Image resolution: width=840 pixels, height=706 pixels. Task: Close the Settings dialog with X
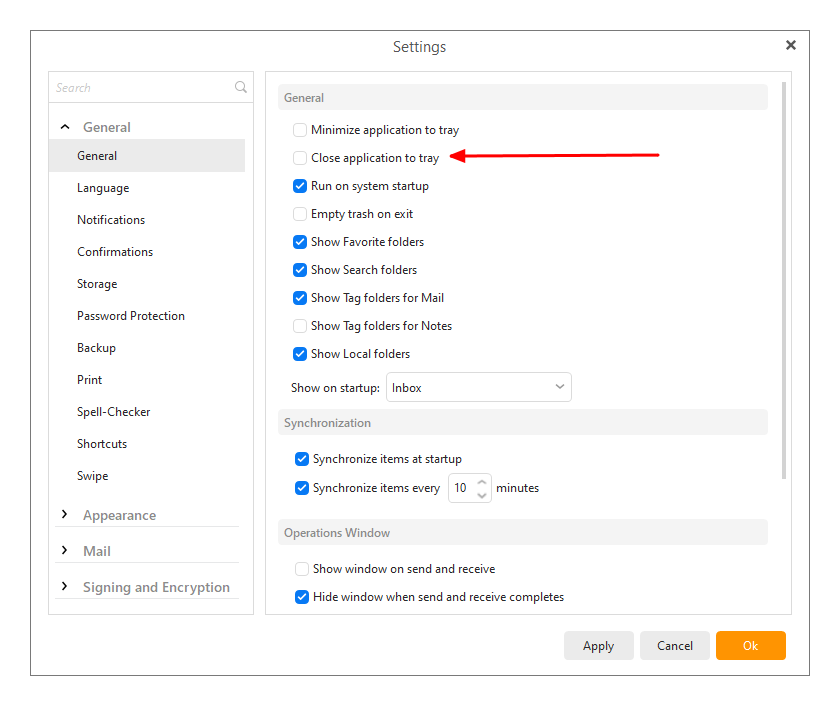tap(790, 46)
